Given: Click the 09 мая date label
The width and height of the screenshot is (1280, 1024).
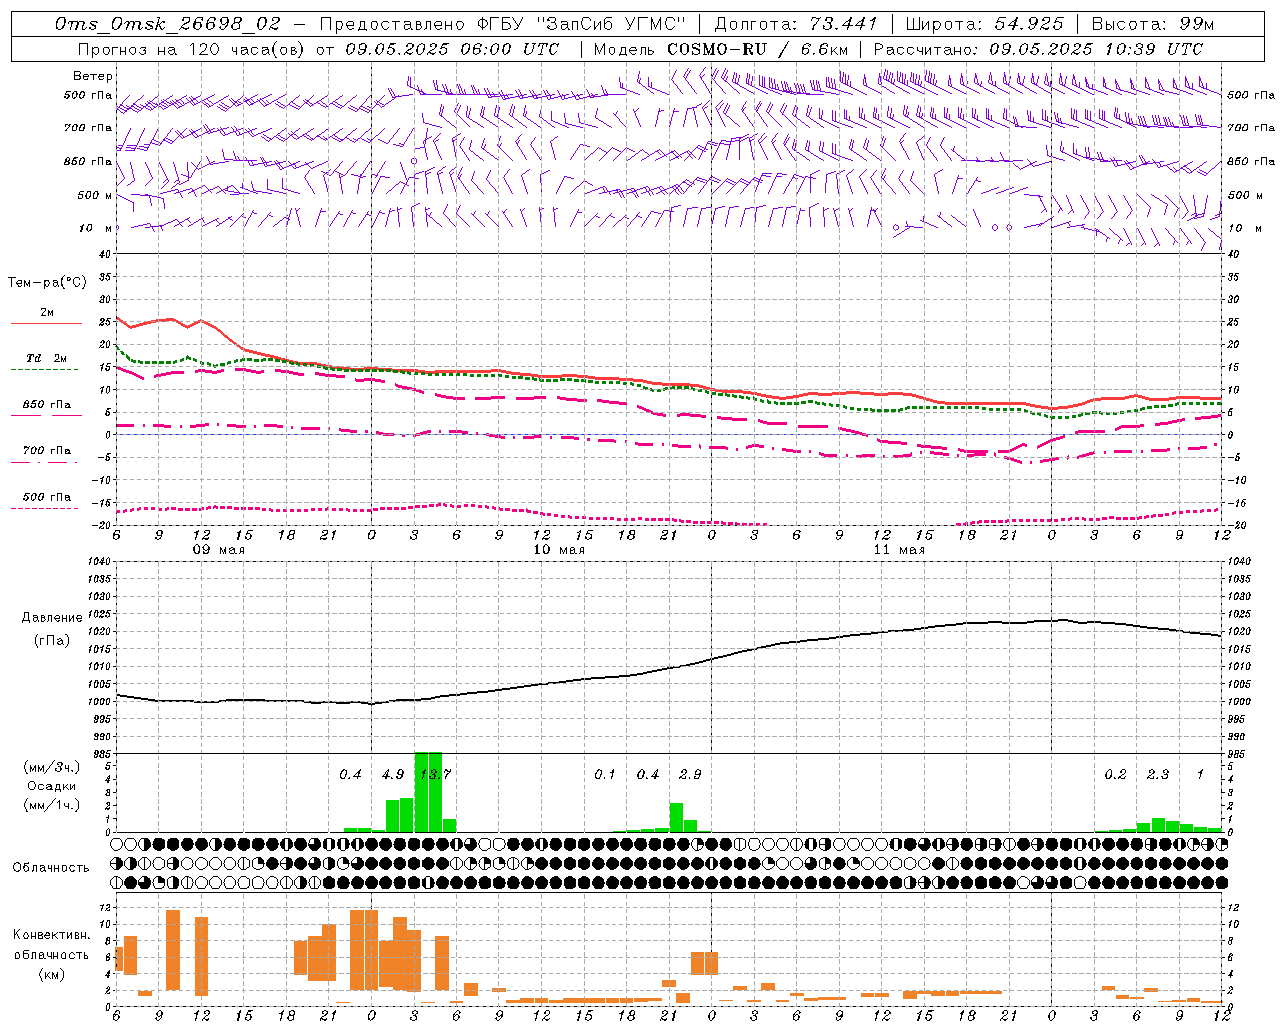Looking at the screenshot, I should tap(219, 550).
